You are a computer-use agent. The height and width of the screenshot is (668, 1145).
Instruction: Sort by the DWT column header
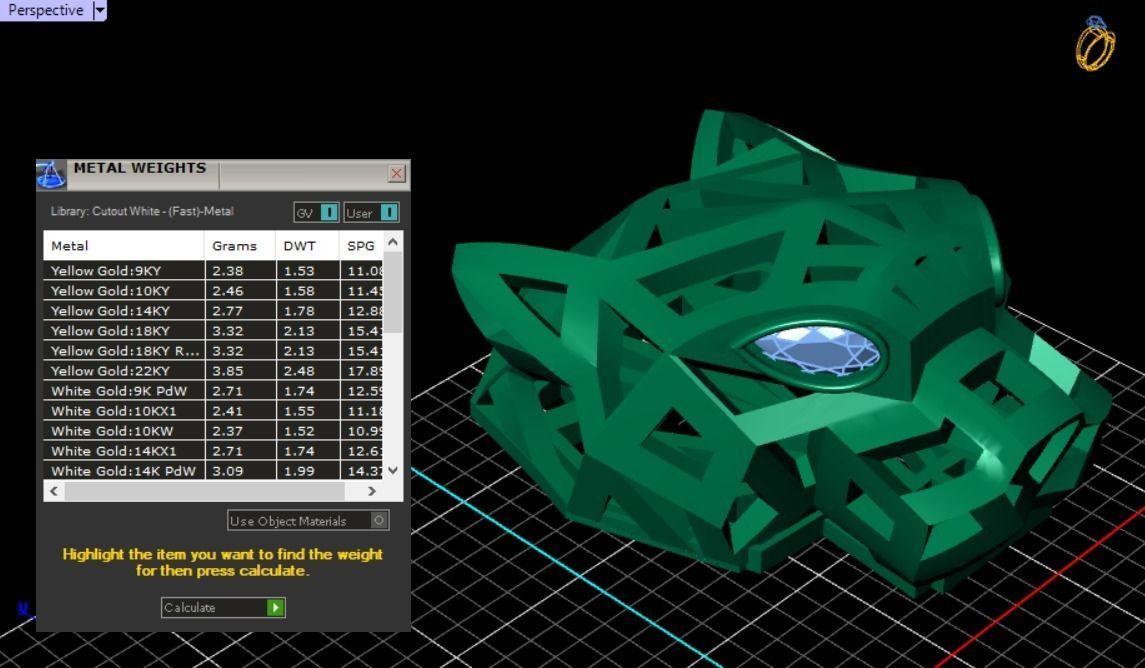click(307, 246)
